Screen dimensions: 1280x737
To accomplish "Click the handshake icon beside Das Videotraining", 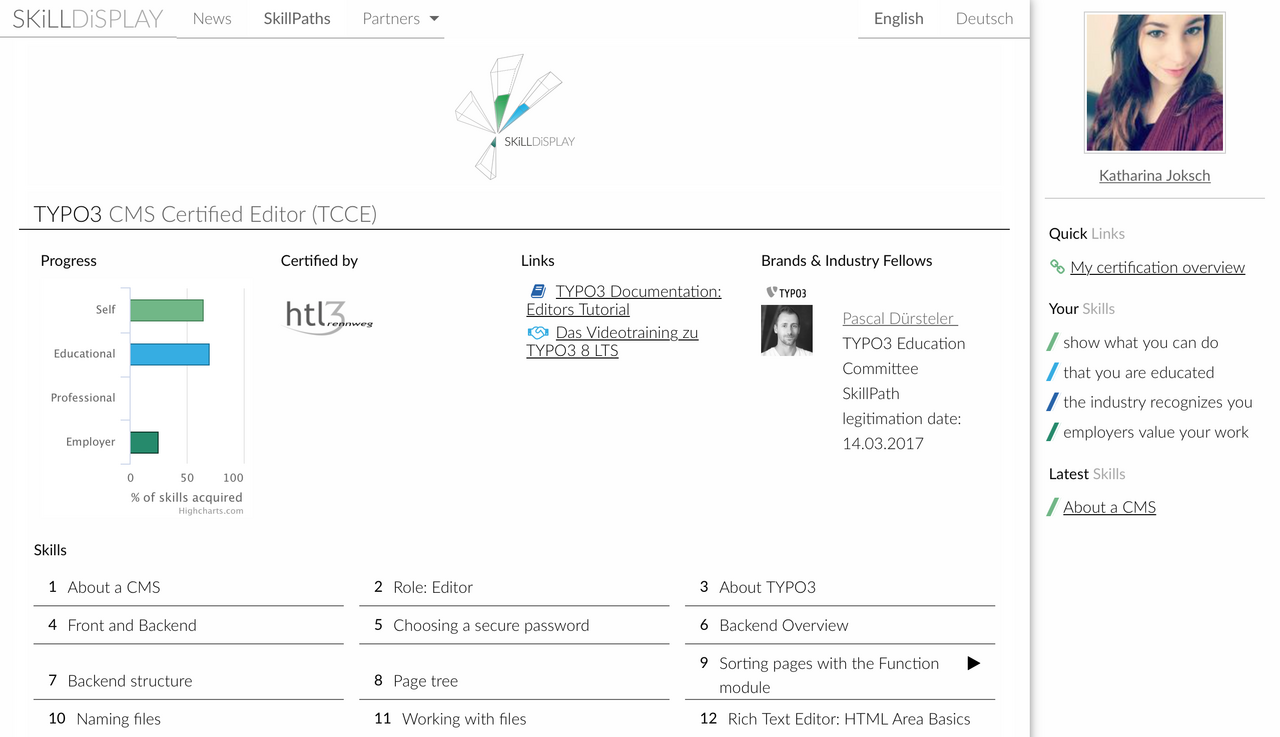I will [538, 332].
